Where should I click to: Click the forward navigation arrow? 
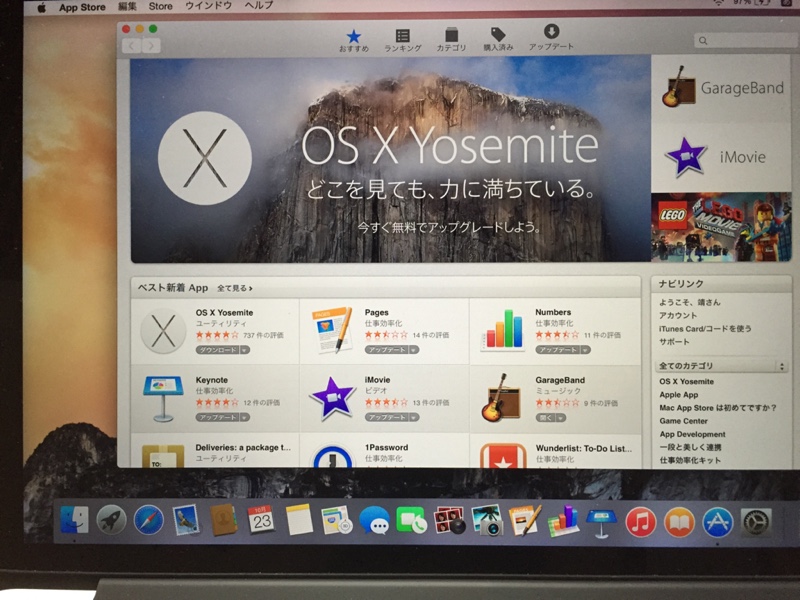[x=151, y=46]
